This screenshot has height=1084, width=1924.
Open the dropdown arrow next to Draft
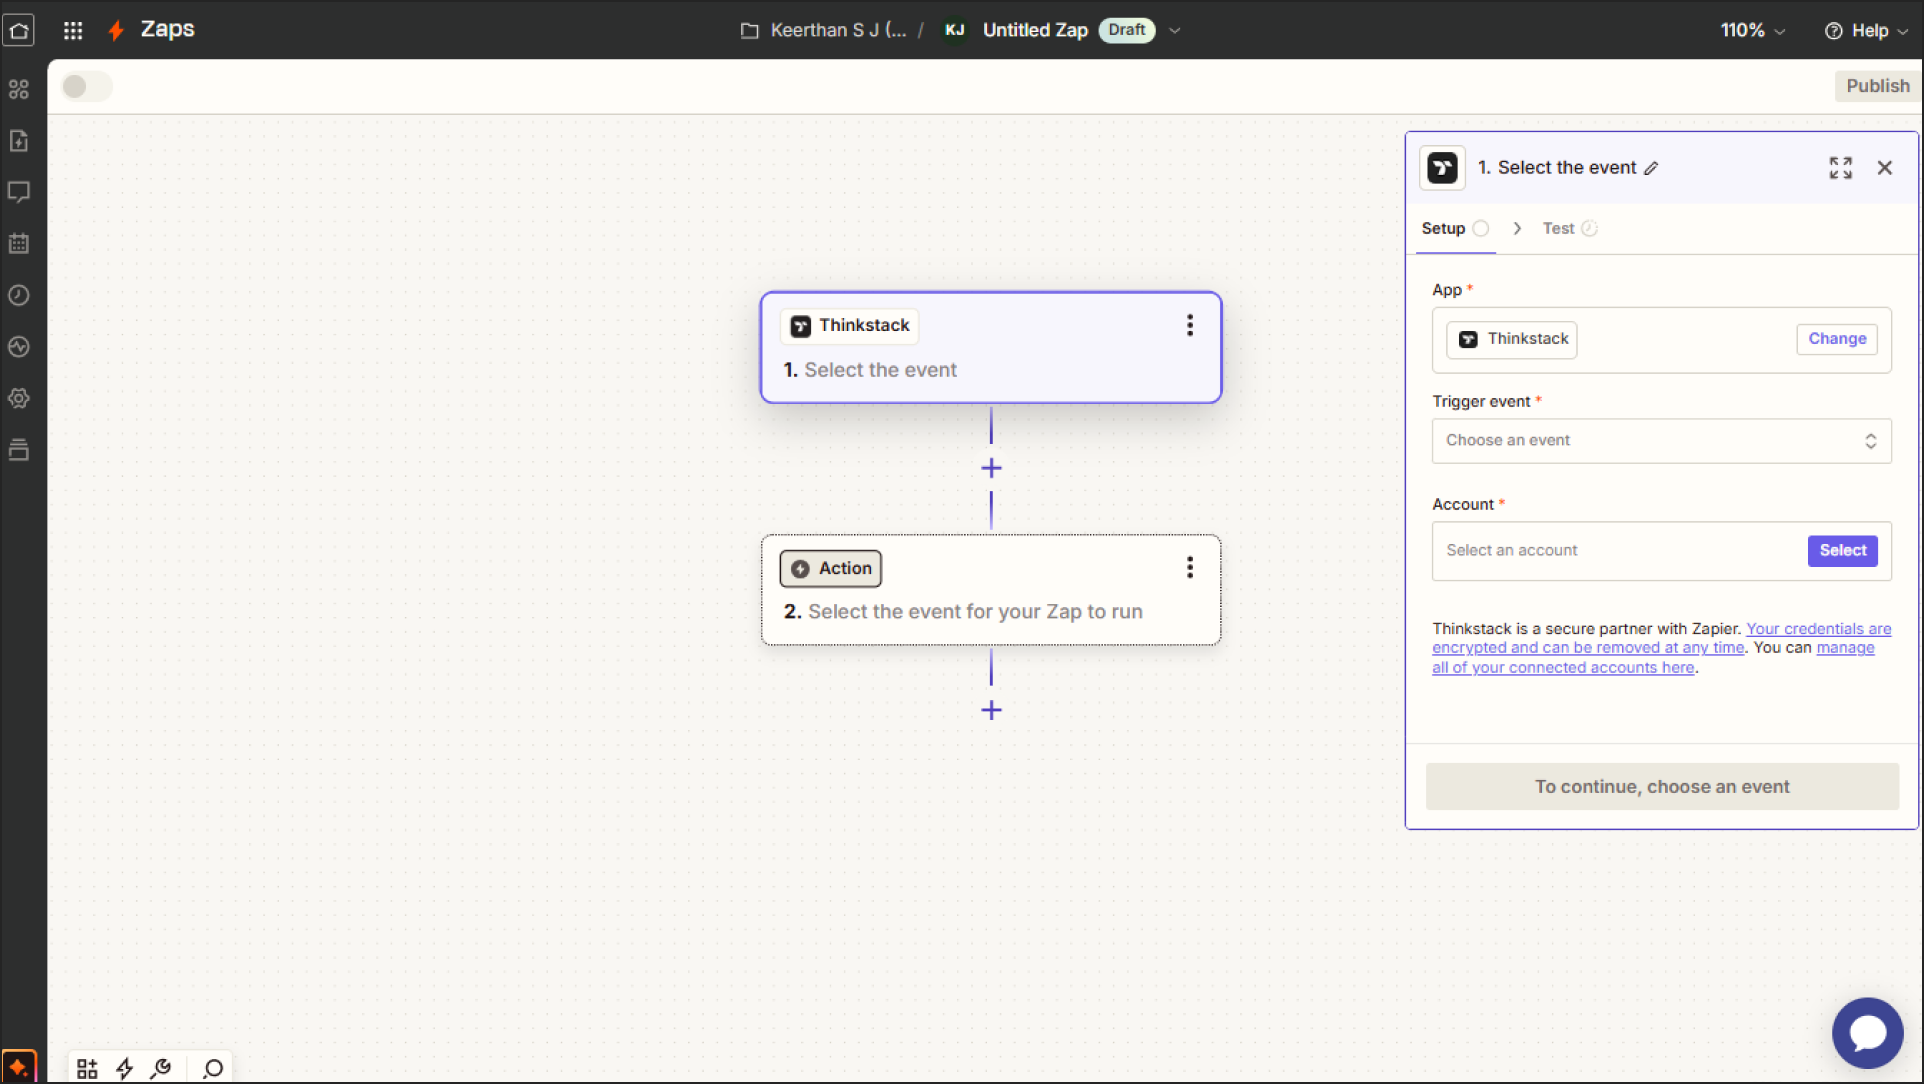[x=1175, y=31]
